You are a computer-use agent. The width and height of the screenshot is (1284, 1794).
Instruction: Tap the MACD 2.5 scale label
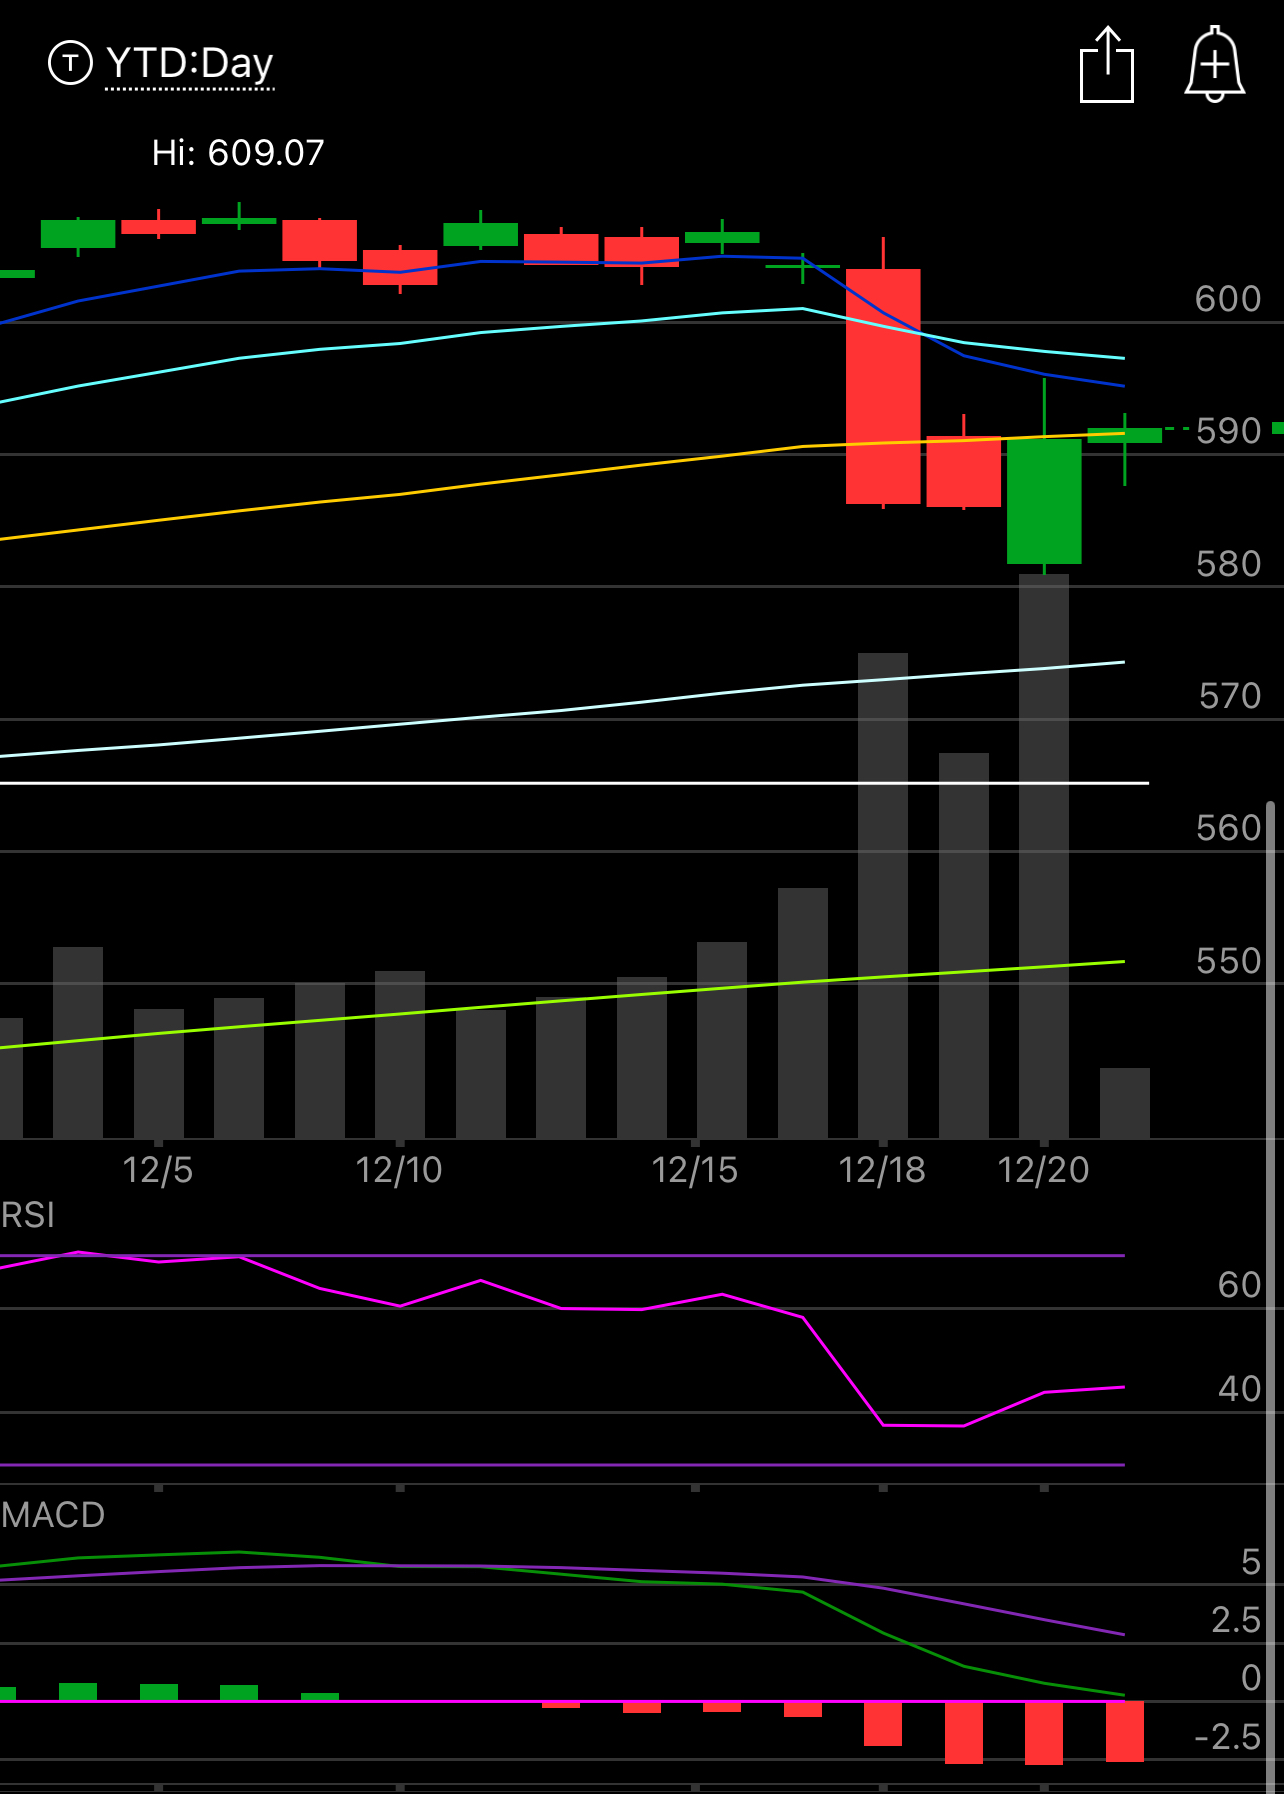tap(1236, 1620)
